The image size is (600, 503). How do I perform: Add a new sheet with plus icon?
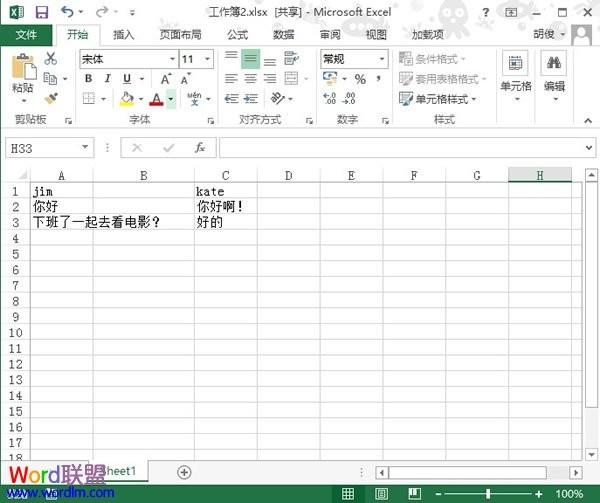184,471
